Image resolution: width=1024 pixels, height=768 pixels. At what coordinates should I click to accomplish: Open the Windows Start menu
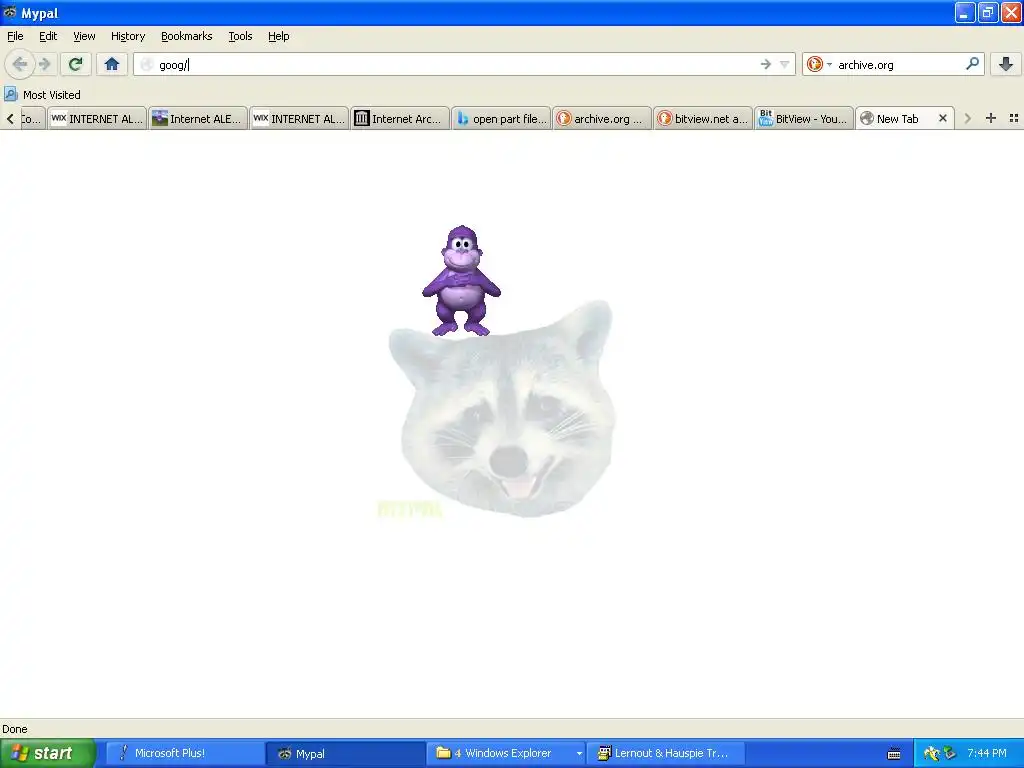[48, 753]
